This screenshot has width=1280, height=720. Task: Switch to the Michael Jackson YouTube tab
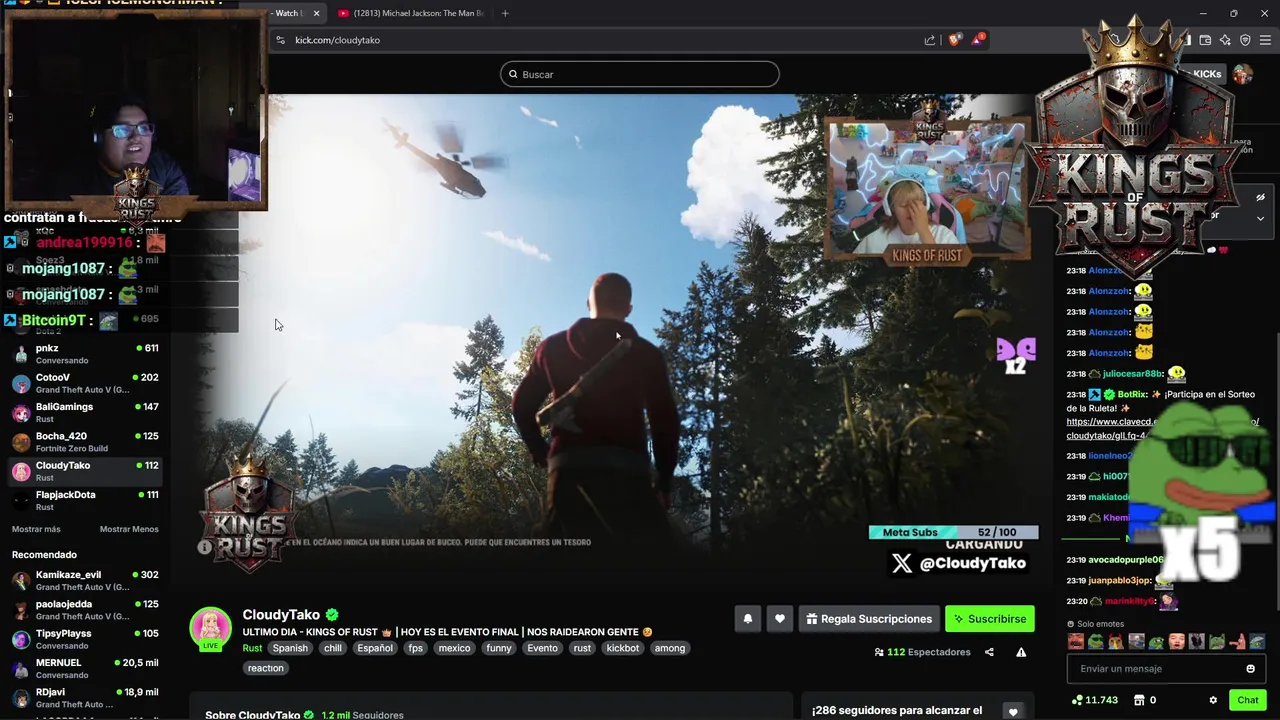point(410,13)
